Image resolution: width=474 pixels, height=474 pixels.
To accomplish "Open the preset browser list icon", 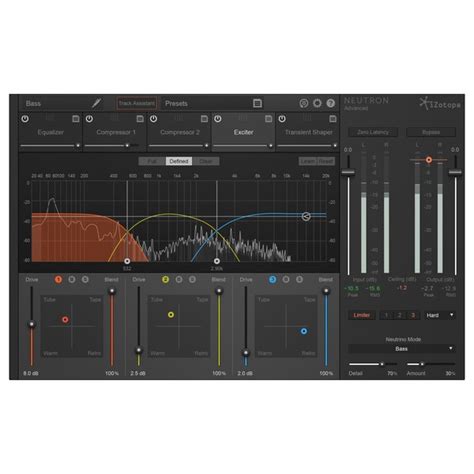I will pyautogui.click(x=257, y=103).
